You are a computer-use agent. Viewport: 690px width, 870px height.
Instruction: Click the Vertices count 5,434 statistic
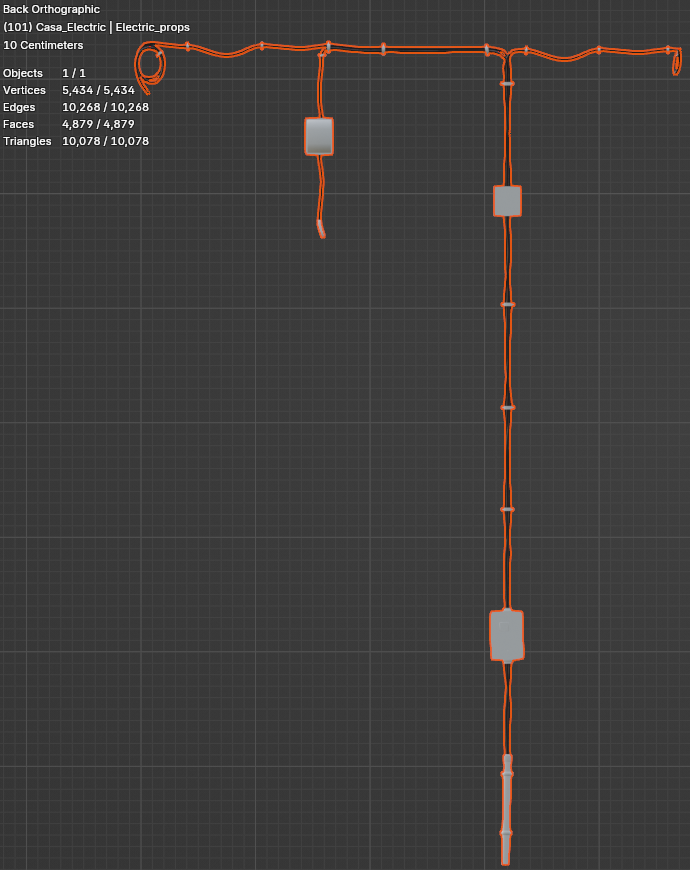pos(98,90)
